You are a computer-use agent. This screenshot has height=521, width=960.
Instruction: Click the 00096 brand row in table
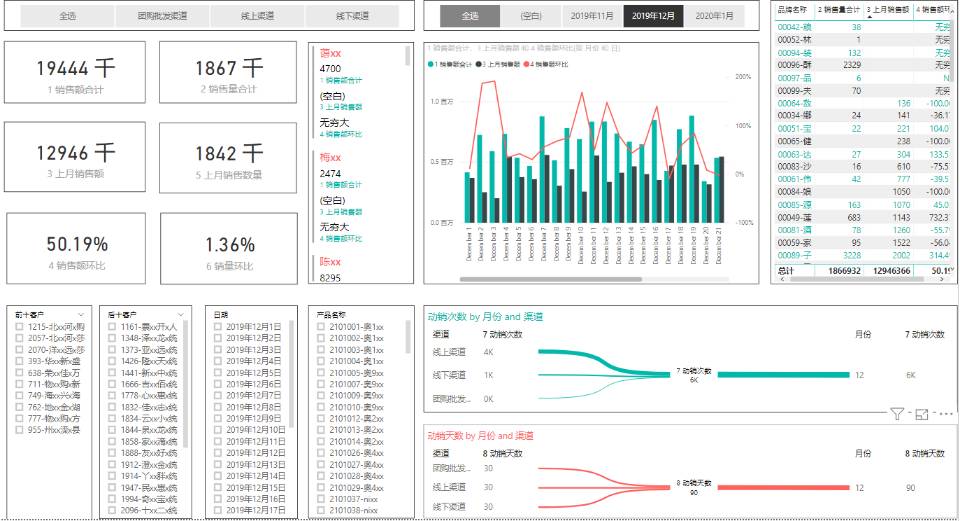[x=863, y=65]
